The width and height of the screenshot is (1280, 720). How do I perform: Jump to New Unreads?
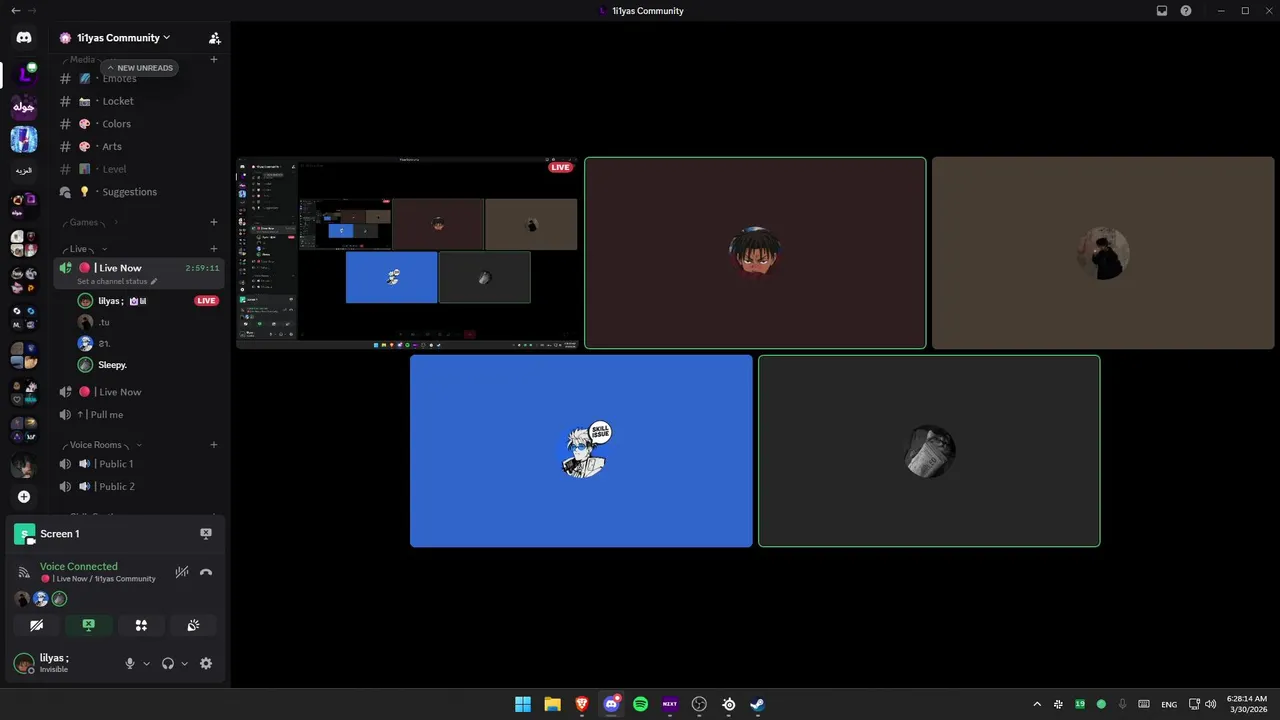pyautogui.click(x=140, y=68)
